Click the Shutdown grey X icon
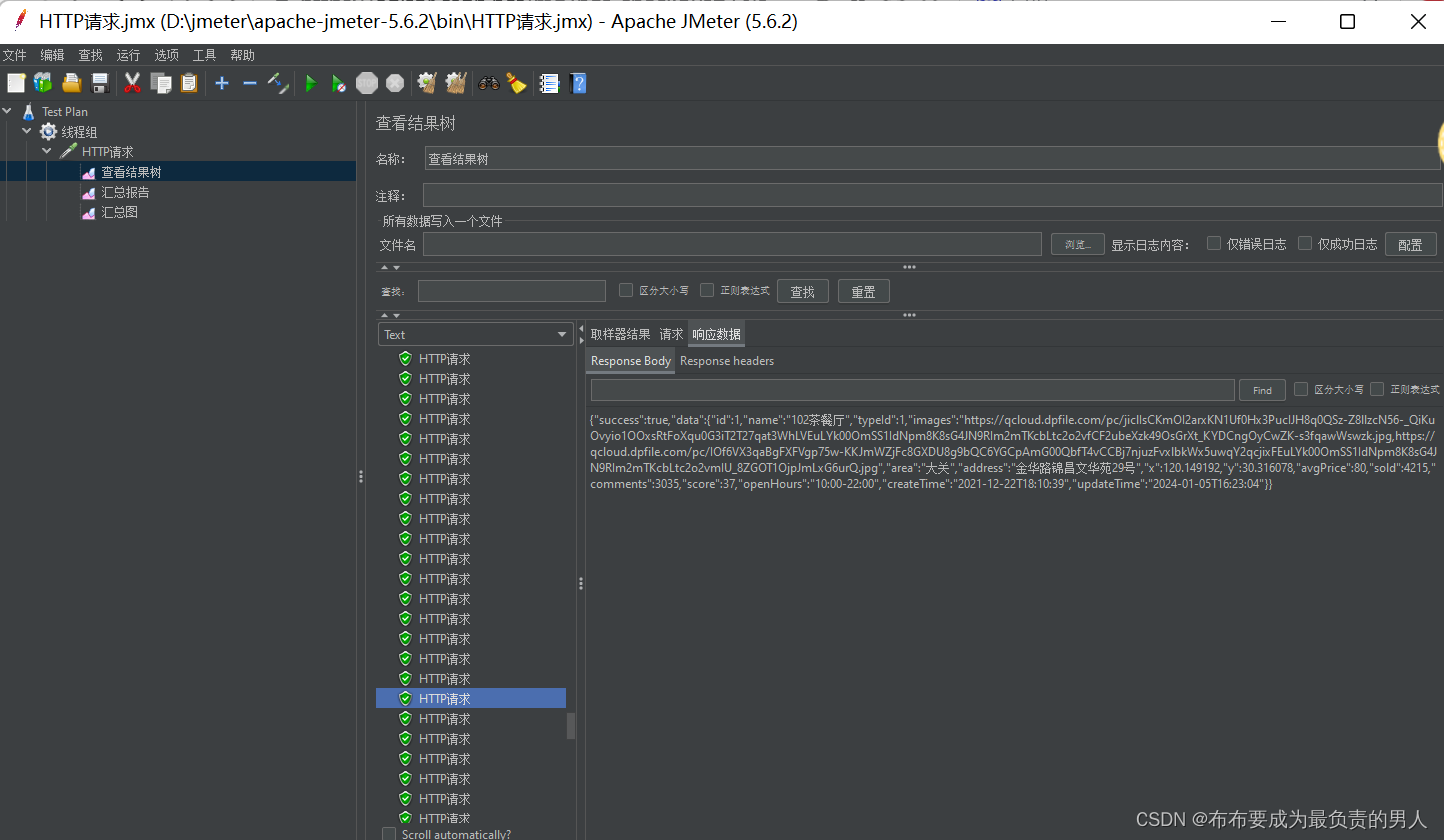This screenshot has width=1444, height=840. tap(395, 83)
